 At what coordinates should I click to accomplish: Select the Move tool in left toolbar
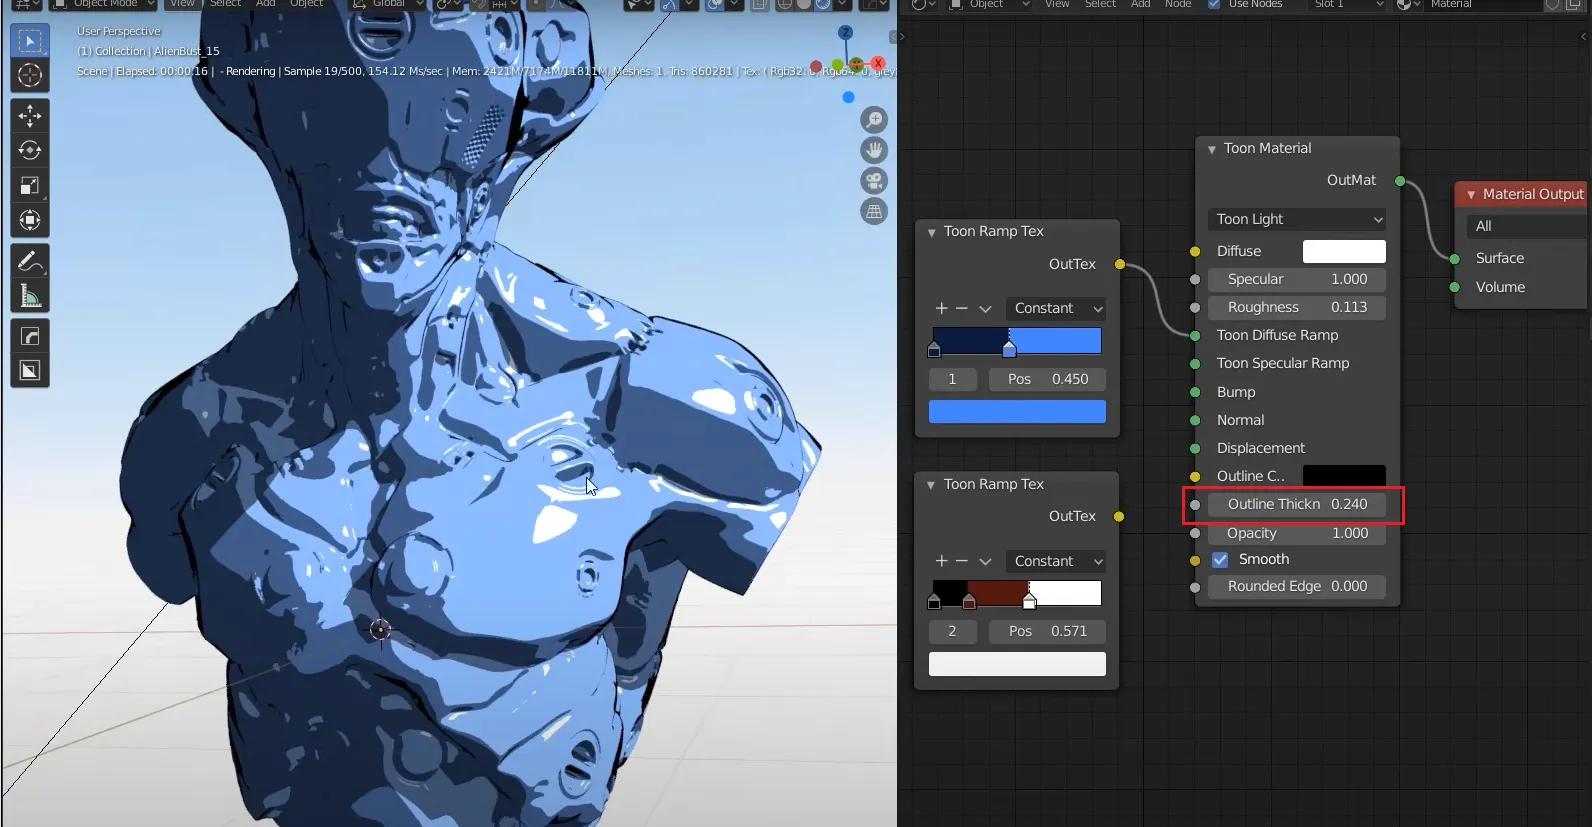29,116
